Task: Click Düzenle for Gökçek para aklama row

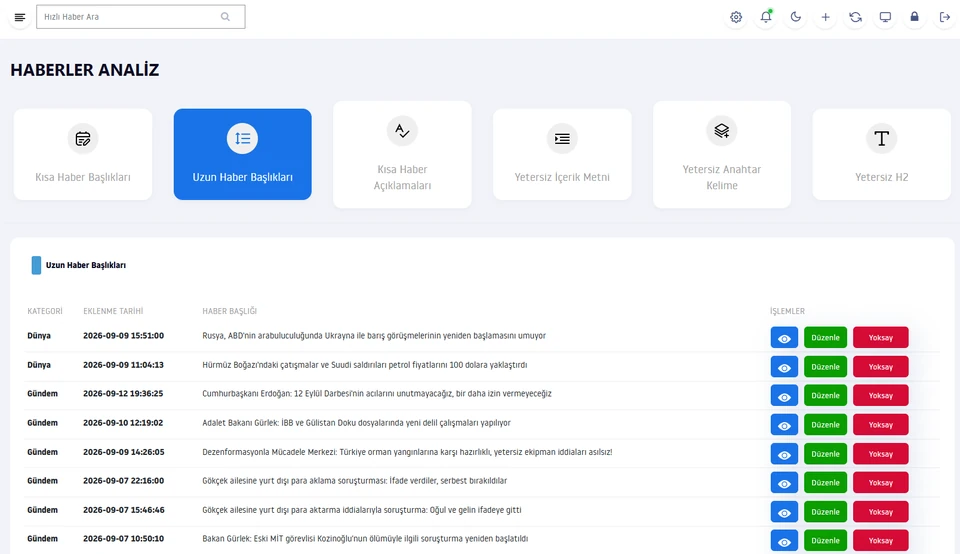Action: tap(825, 483)
